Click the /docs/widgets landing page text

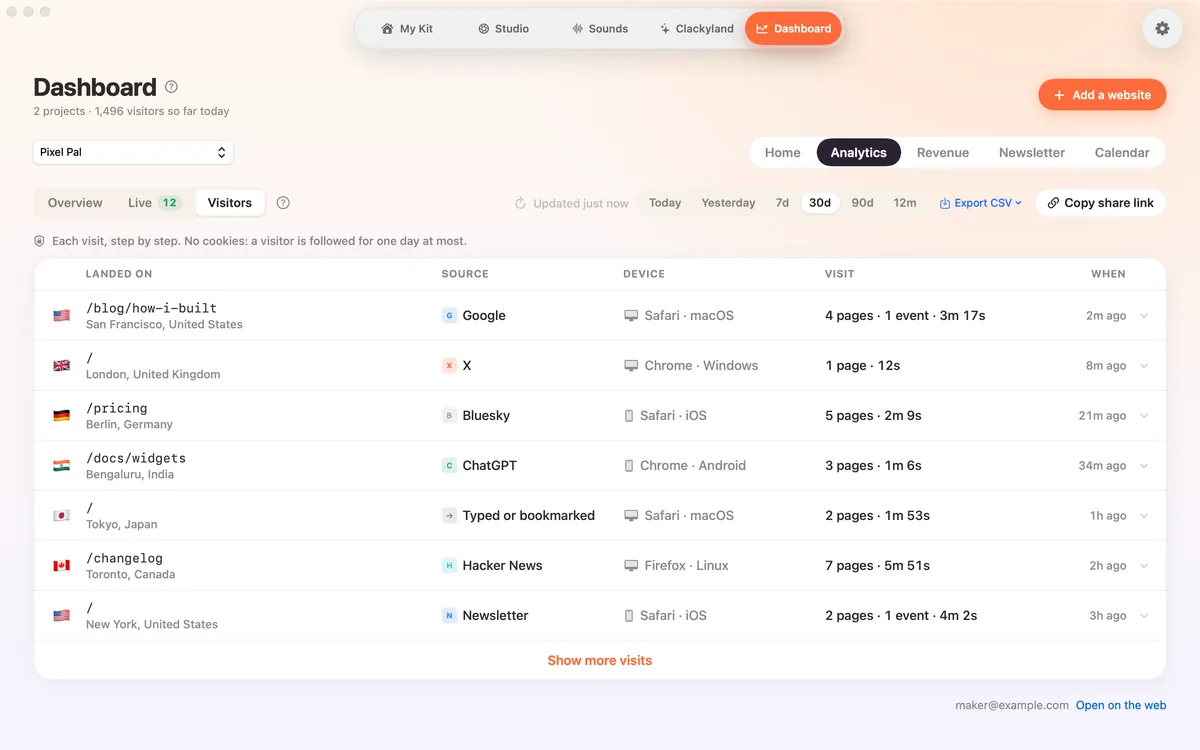coord(136,458)
